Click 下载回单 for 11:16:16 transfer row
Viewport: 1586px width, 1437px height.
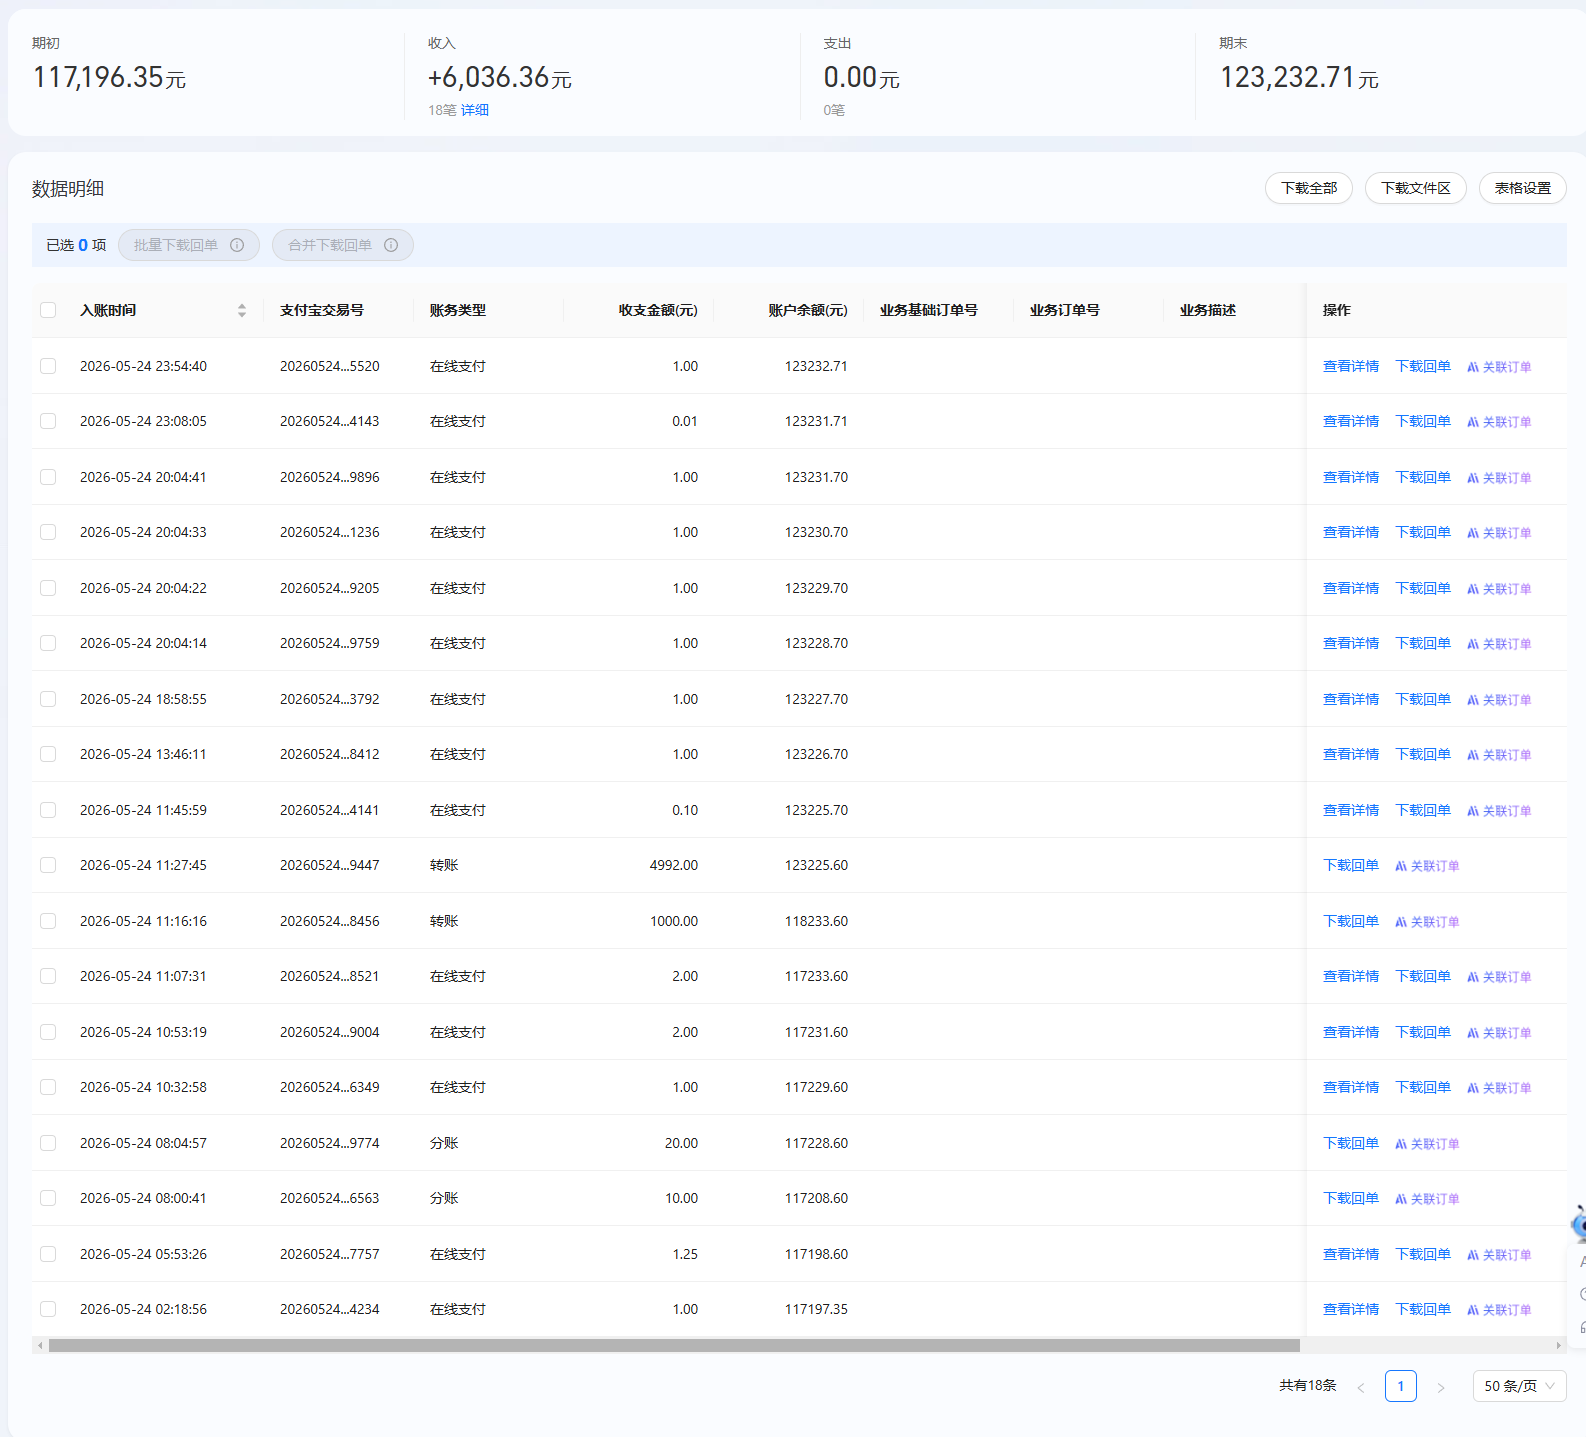click(1350, 921)
